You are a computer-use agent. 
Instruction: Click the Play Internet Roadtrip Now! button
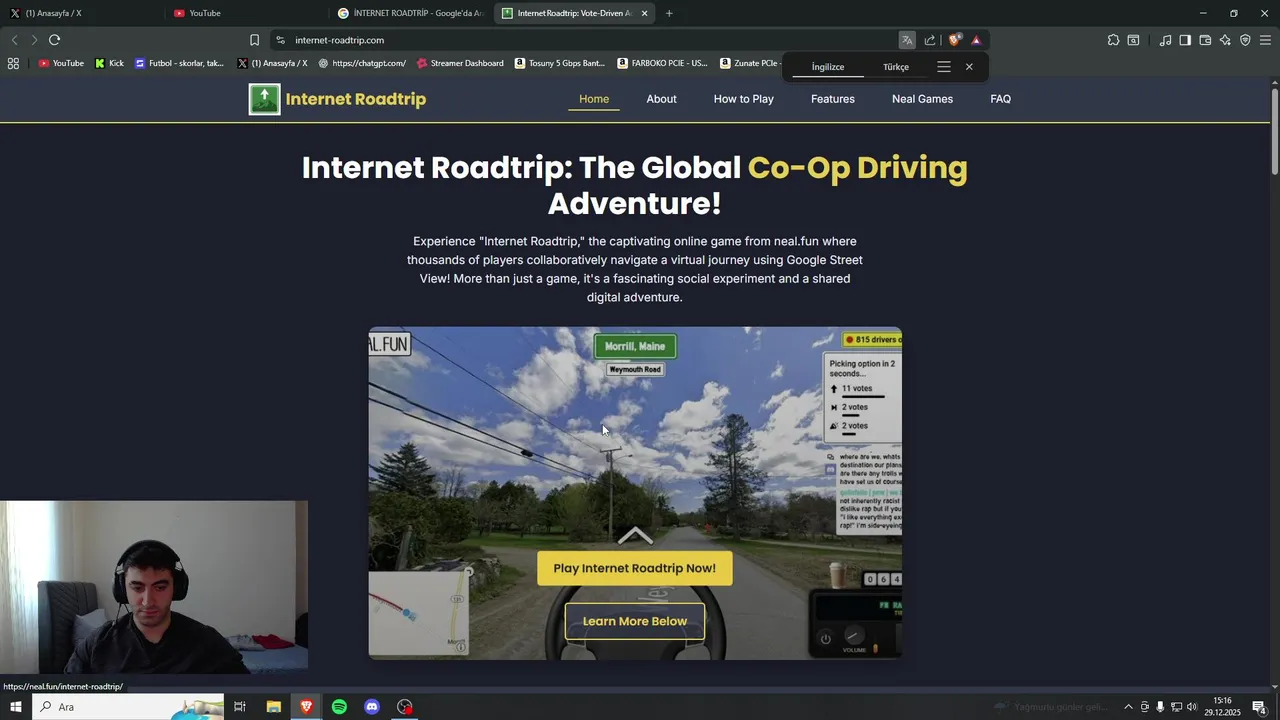click(x=635, y=568)
